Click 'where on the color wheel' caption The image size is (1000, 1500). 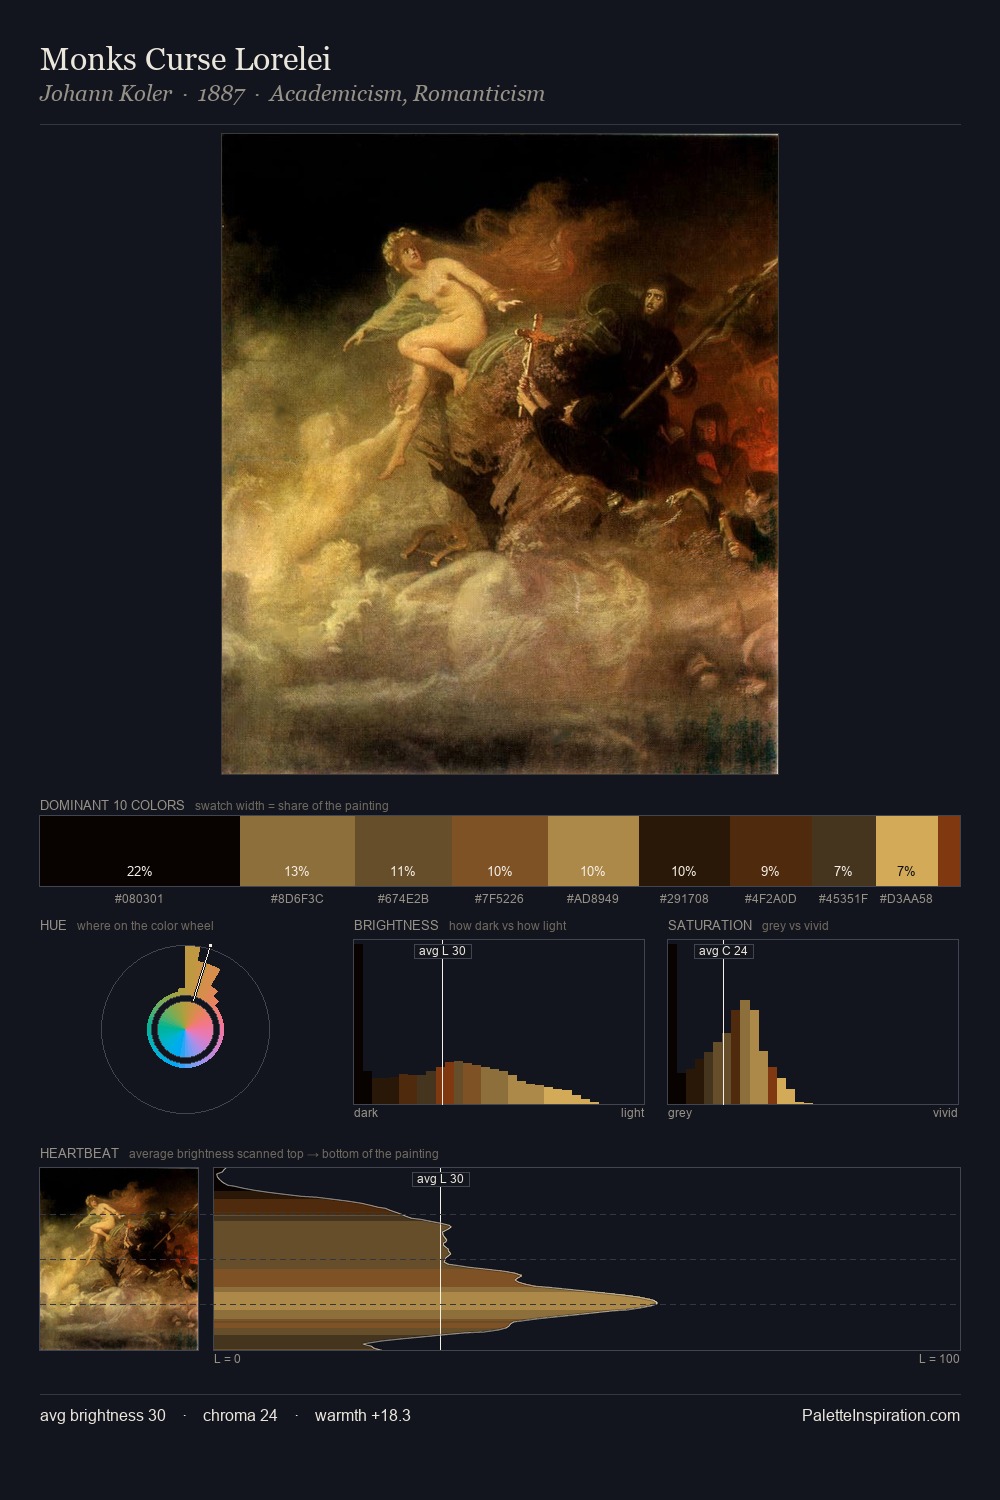tap(145, 925)
